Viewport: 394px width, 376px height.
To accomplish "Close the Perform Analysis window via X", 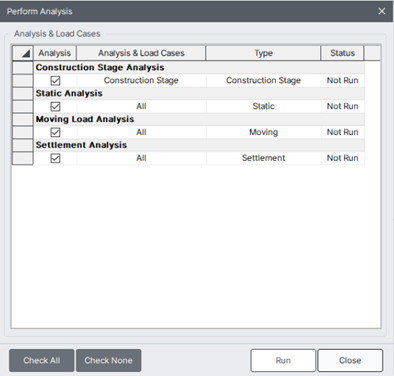I will click(x=382, y=11).
